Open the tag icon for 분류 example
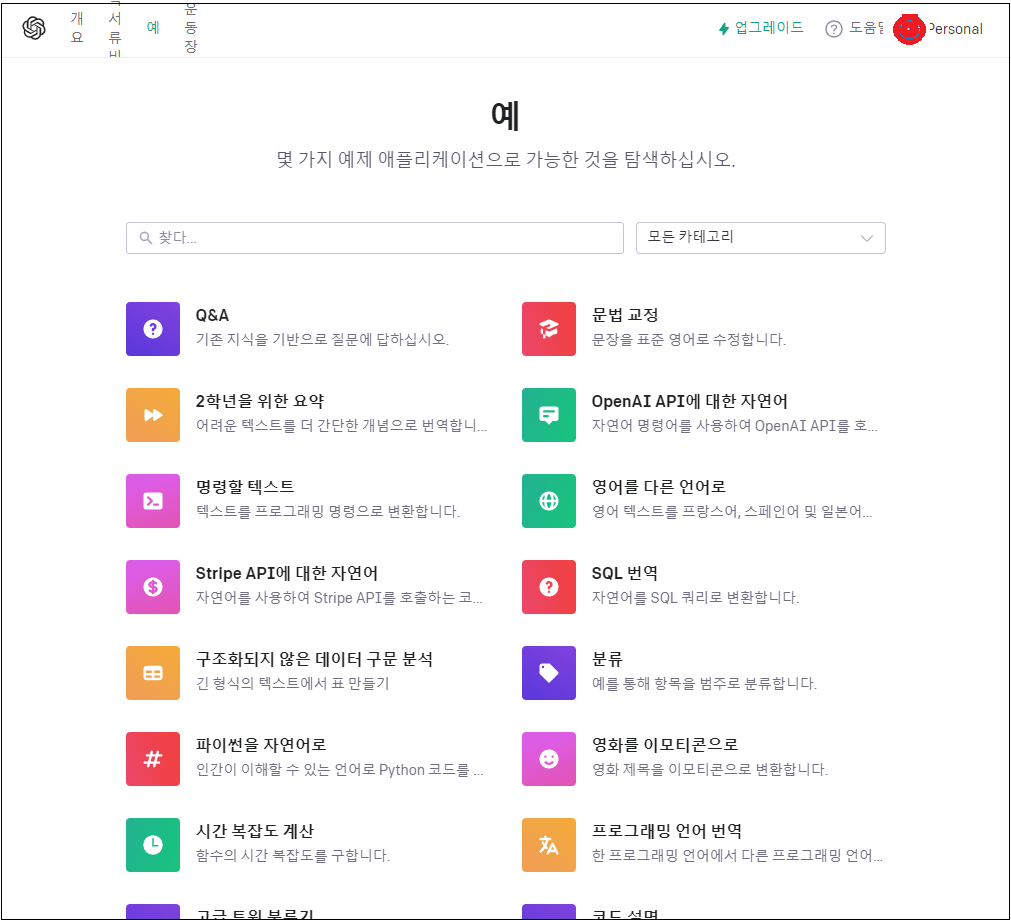The height and width of the screenshot is (920, 1011). [548, 672]
